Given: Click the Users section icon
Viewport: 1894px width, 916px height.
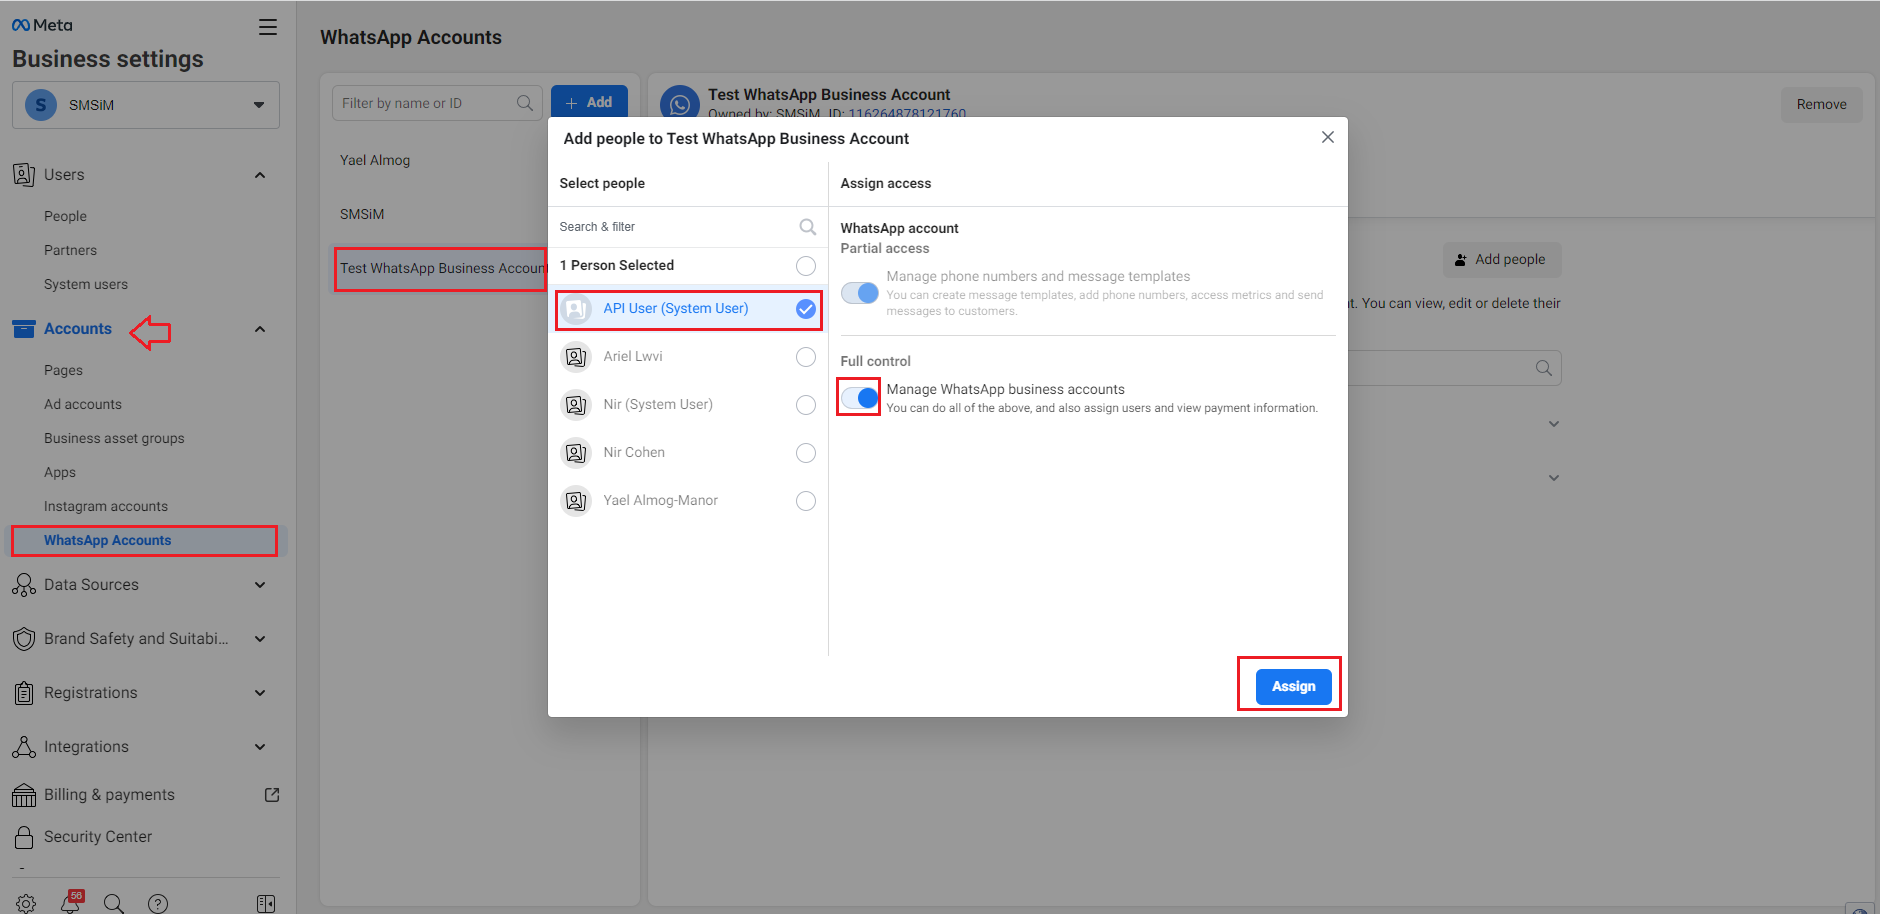Looking at the screenshot, I should (24, 175).
